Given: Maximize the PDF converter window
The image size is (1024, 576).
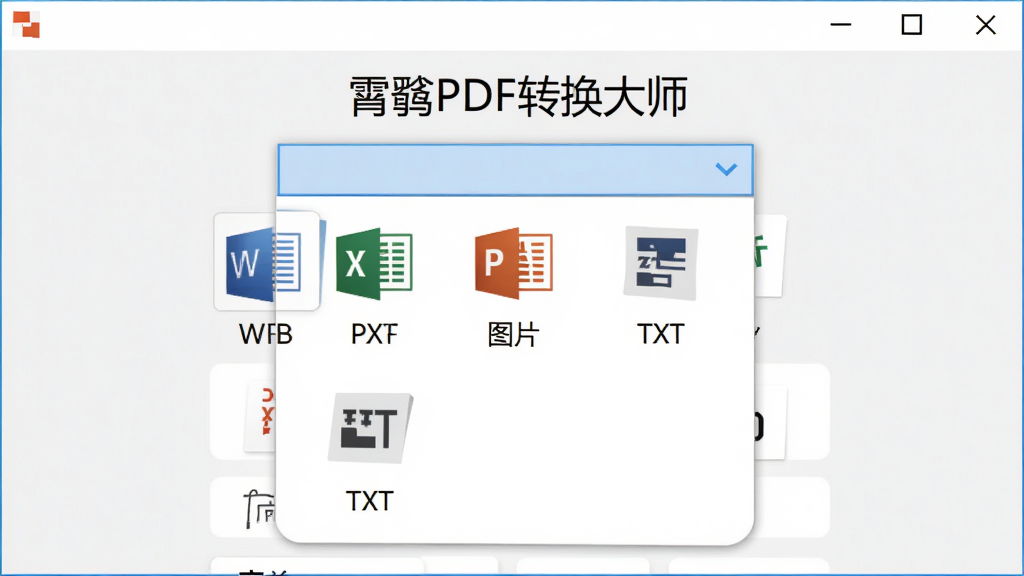Looking at the screenshot, I should (912, 25).
